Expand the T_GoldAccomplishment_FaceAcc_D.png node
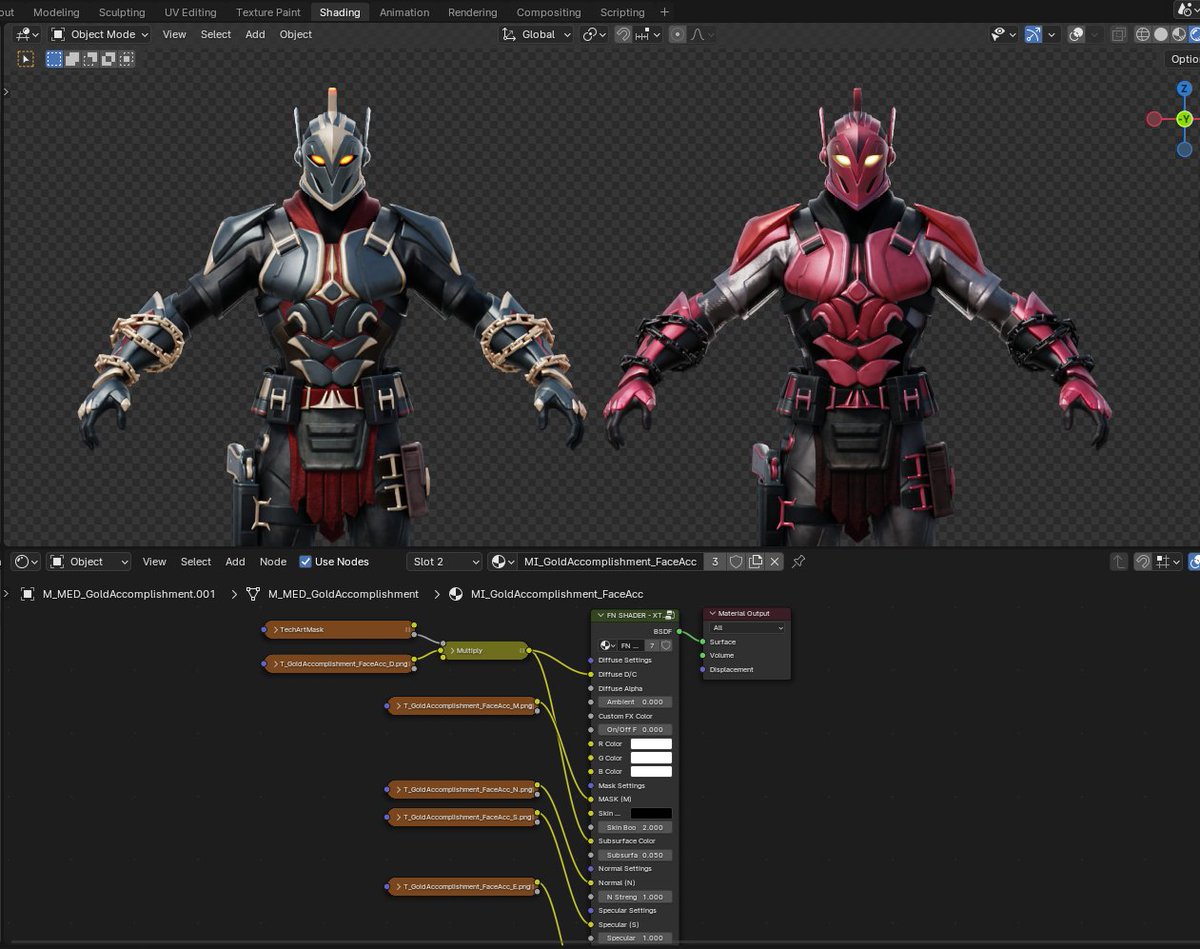 pyautogui.click(x=274, y=664)
